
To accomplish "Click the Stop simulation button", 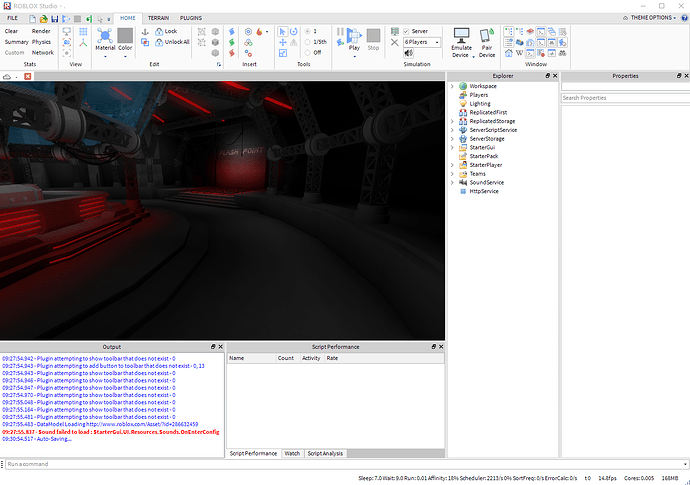I will coord(373,39).
